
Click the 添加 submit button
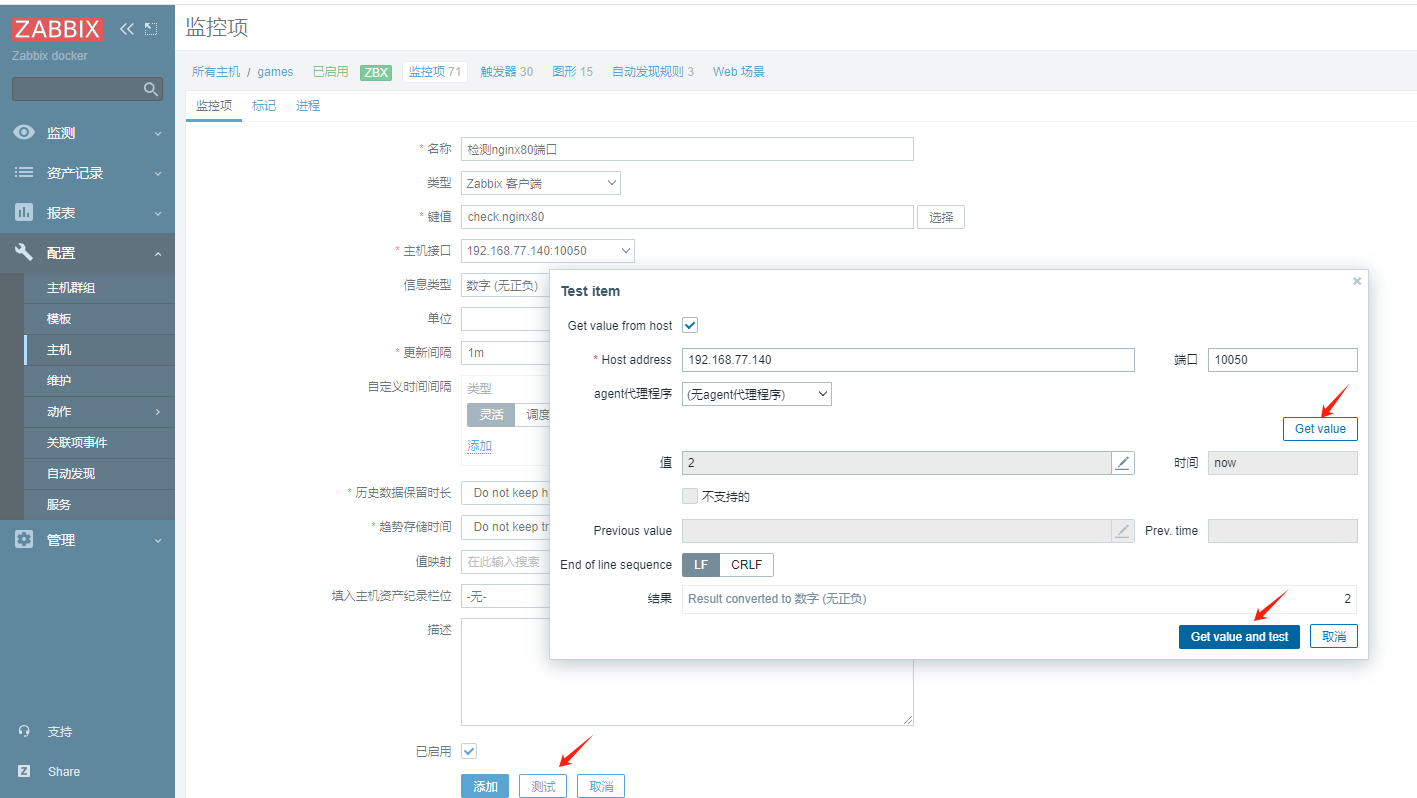point(485,786)
